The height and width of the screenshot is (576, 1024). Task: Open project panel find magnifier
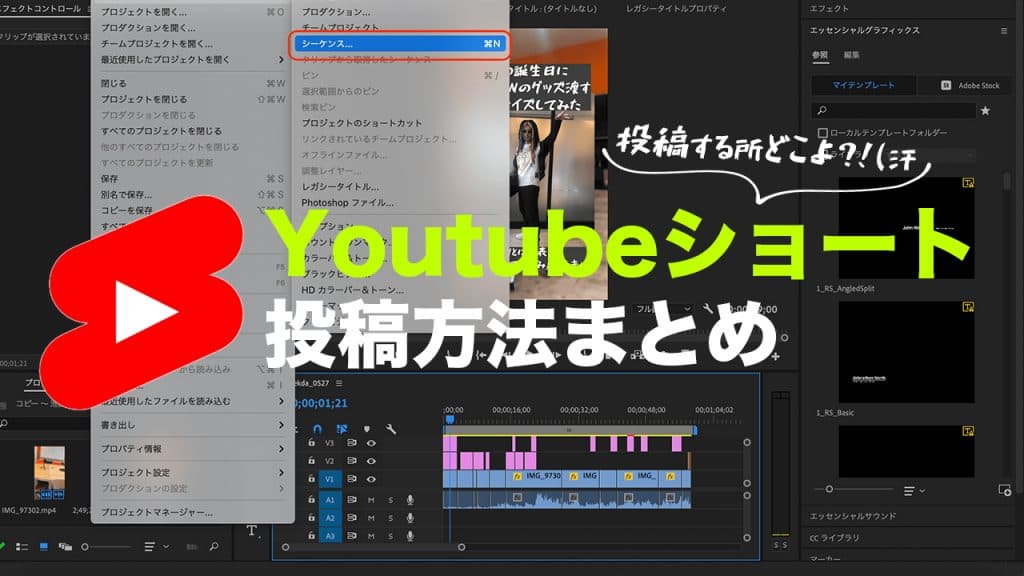pos(214,547)
